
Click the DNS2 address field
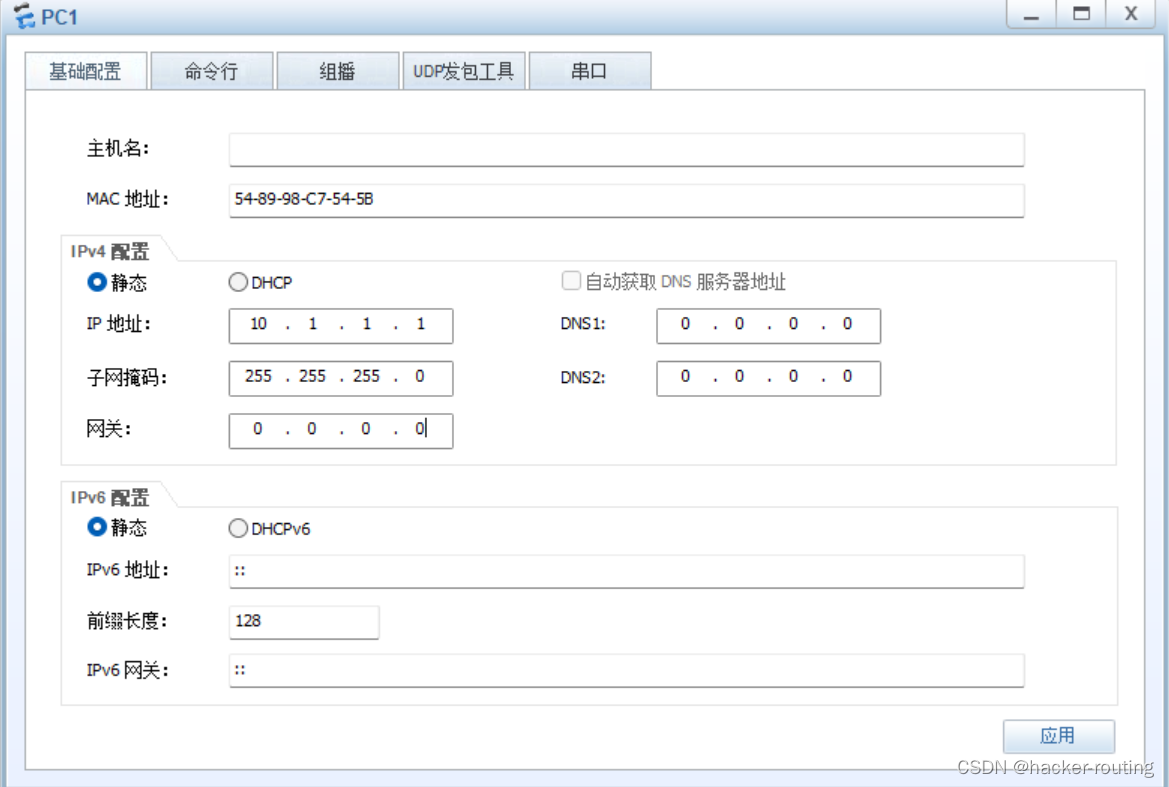click(x=769, y=378)
